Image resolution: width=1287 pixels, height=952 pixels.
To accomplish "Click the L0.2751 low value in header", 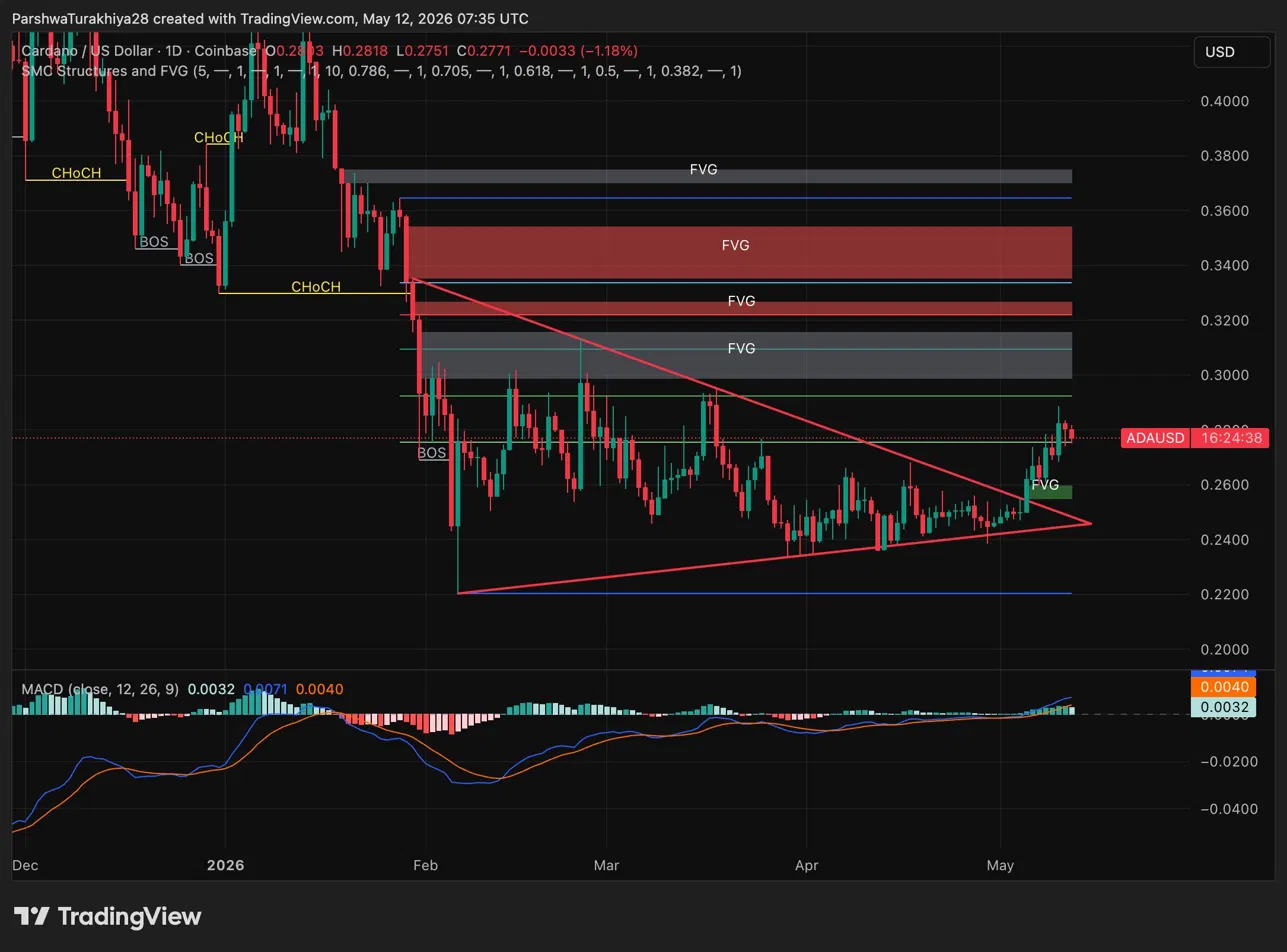I will click(x=424, y=51).
